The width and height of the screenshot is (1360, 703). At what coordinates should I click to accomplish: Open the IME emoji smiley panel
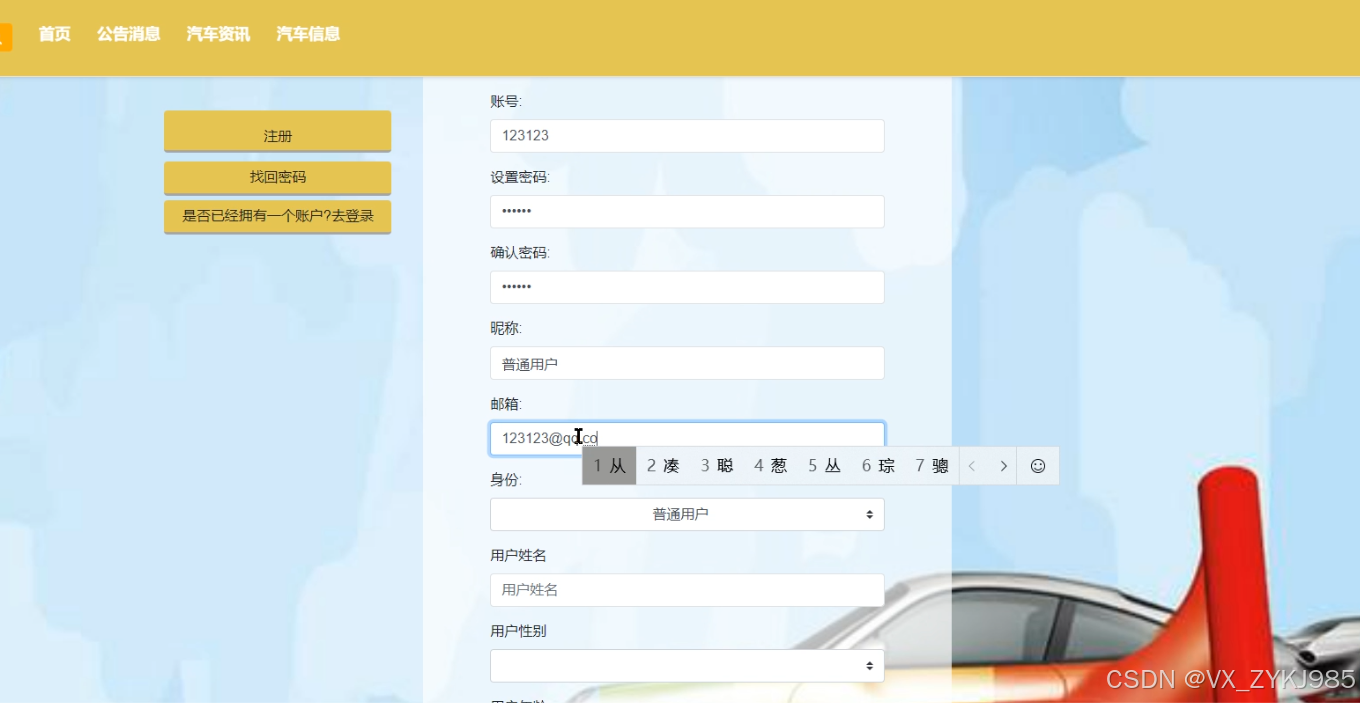1038,466
